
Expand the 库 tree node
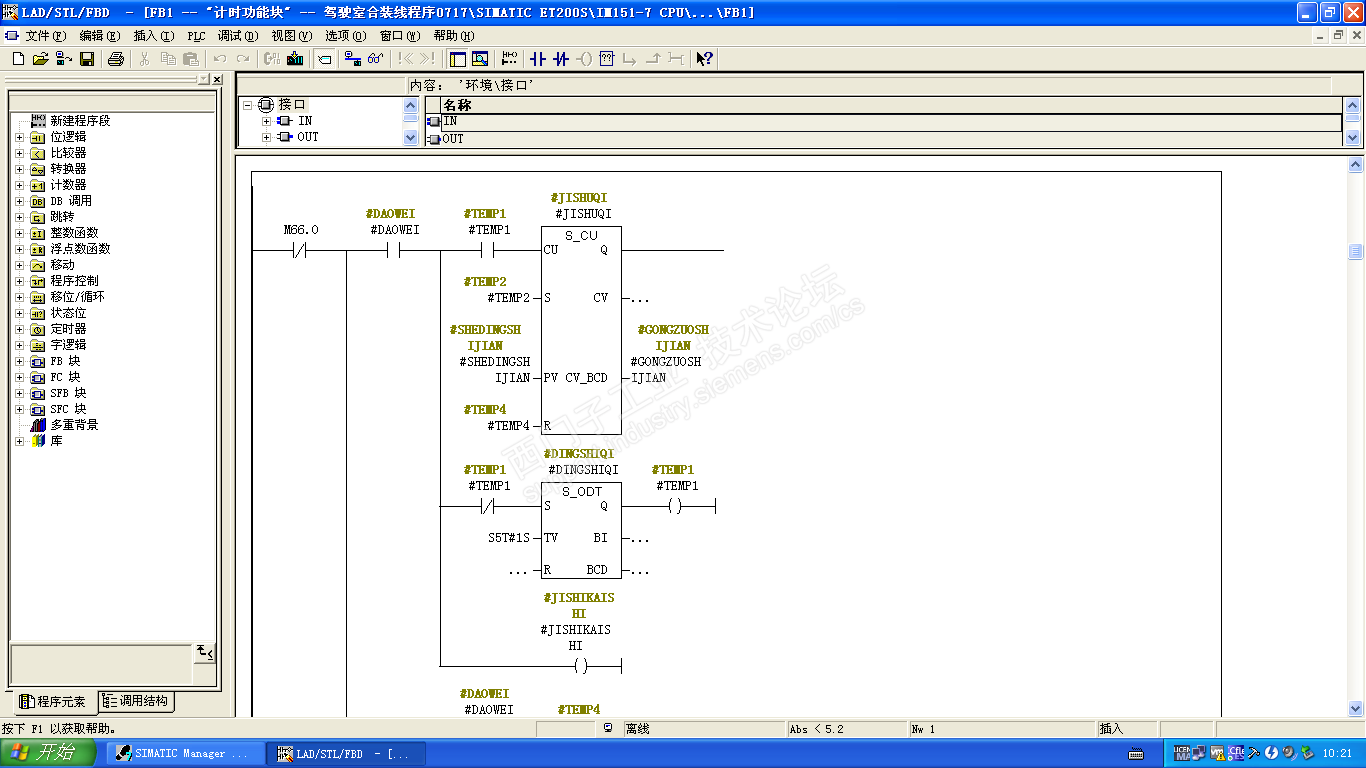point(19,441)
